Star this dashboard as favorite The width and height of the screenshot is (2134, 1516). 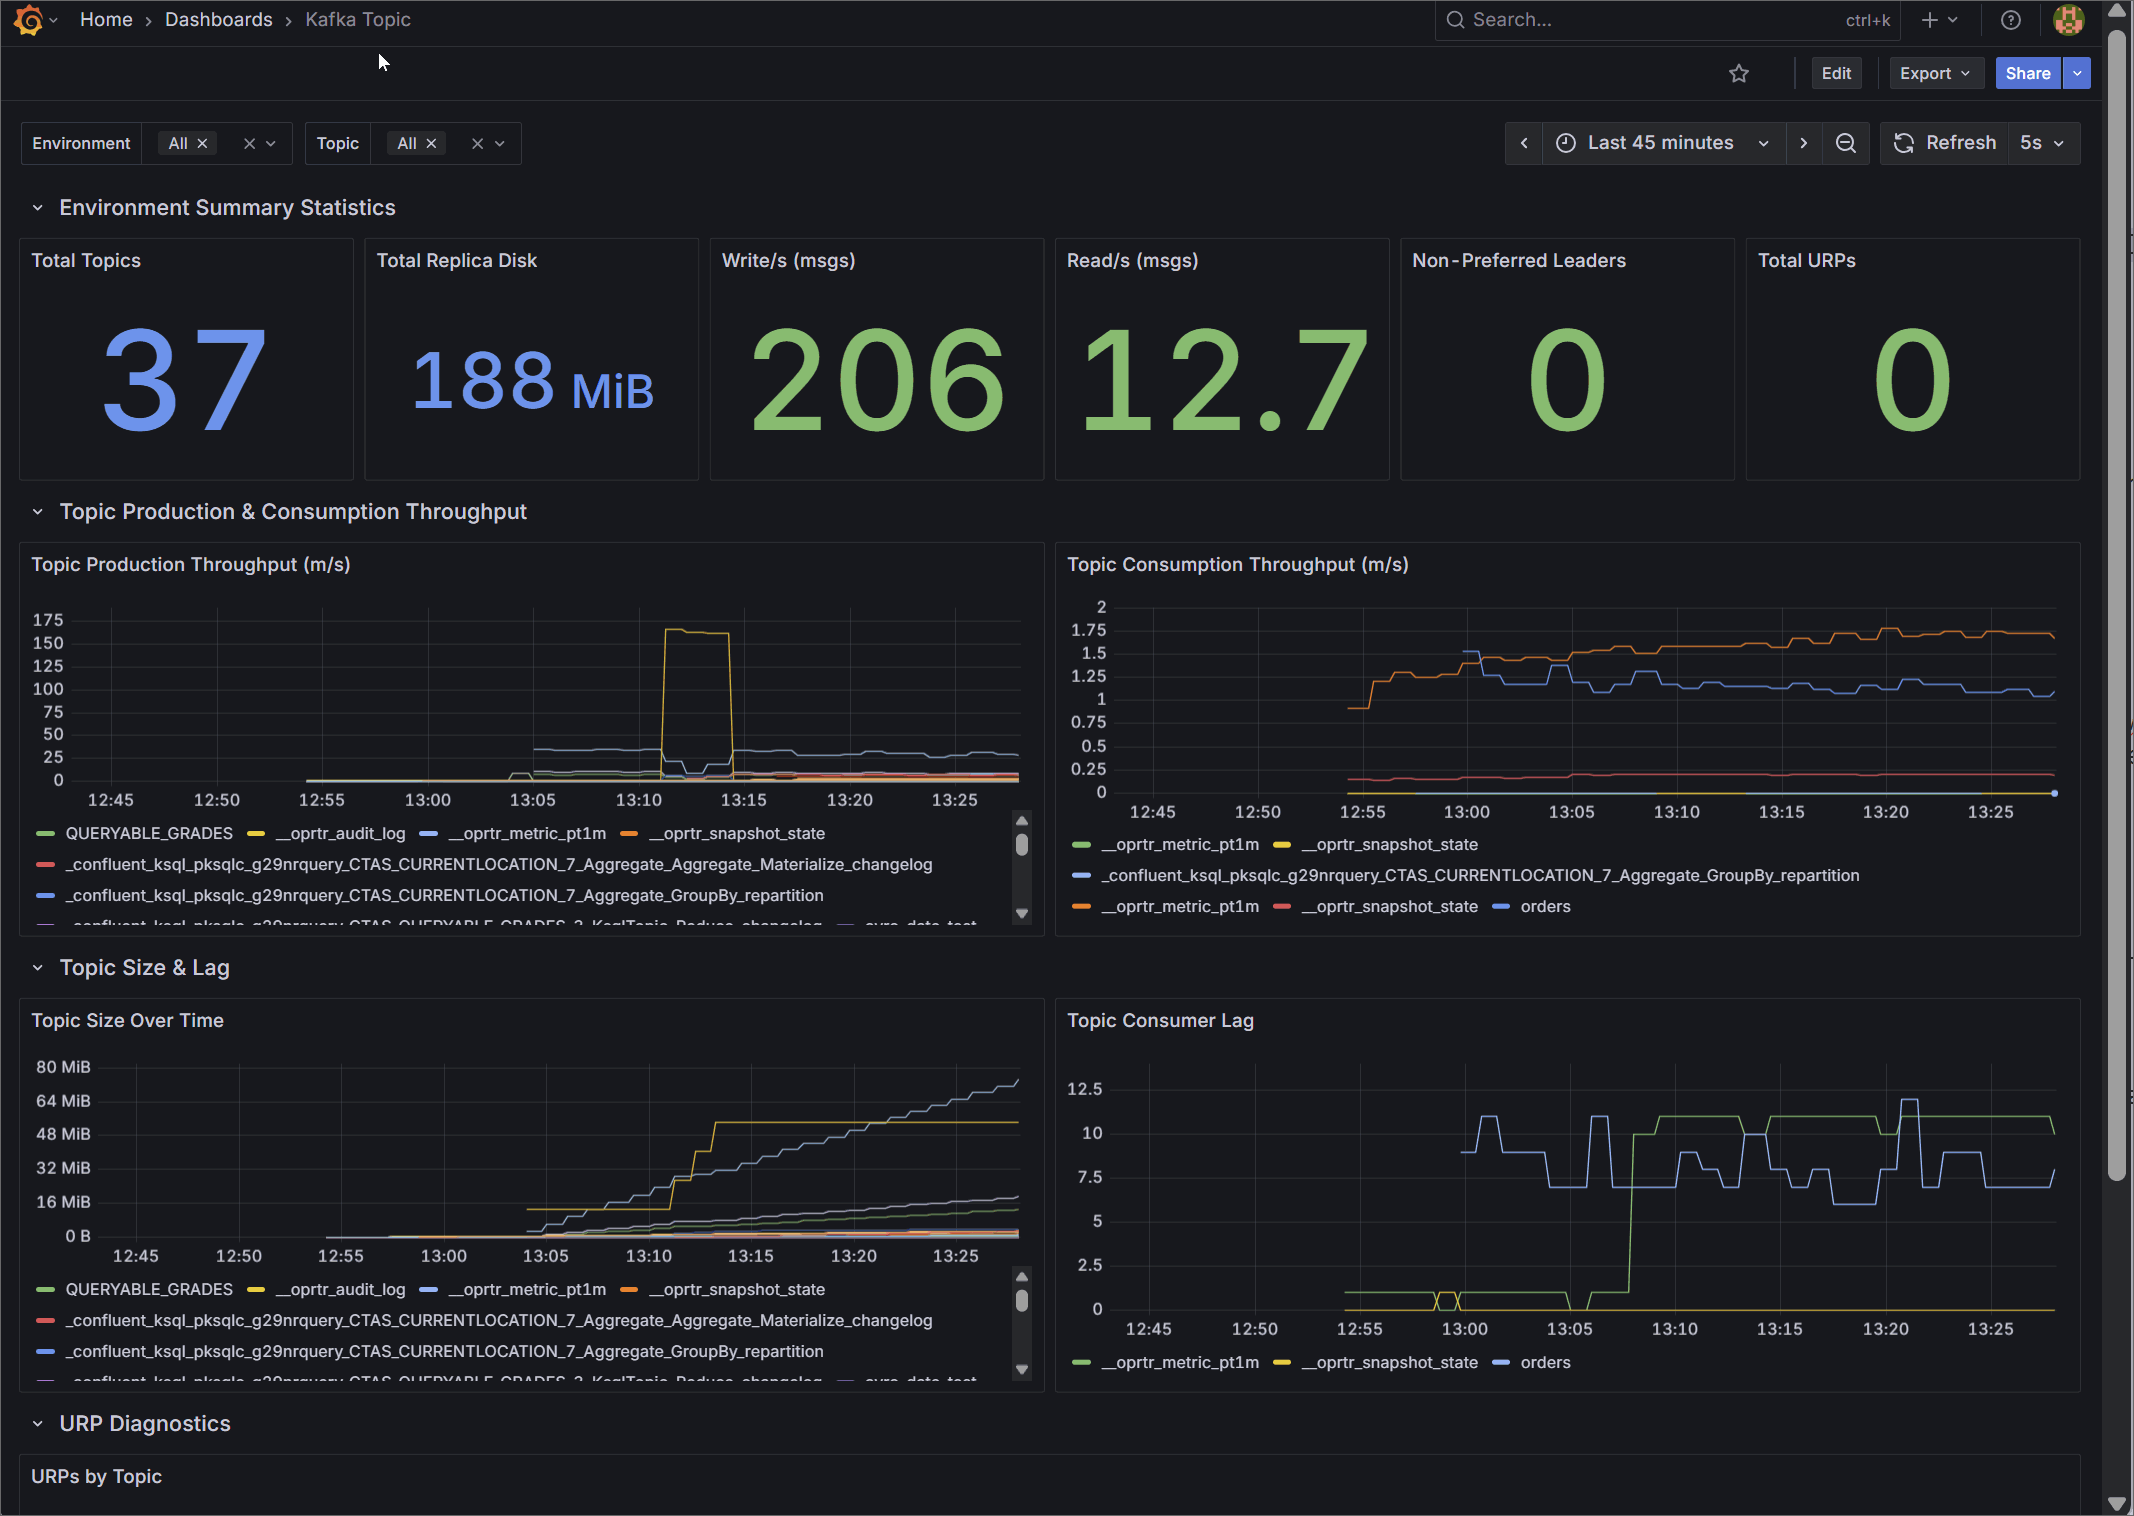pos(1739,73)
